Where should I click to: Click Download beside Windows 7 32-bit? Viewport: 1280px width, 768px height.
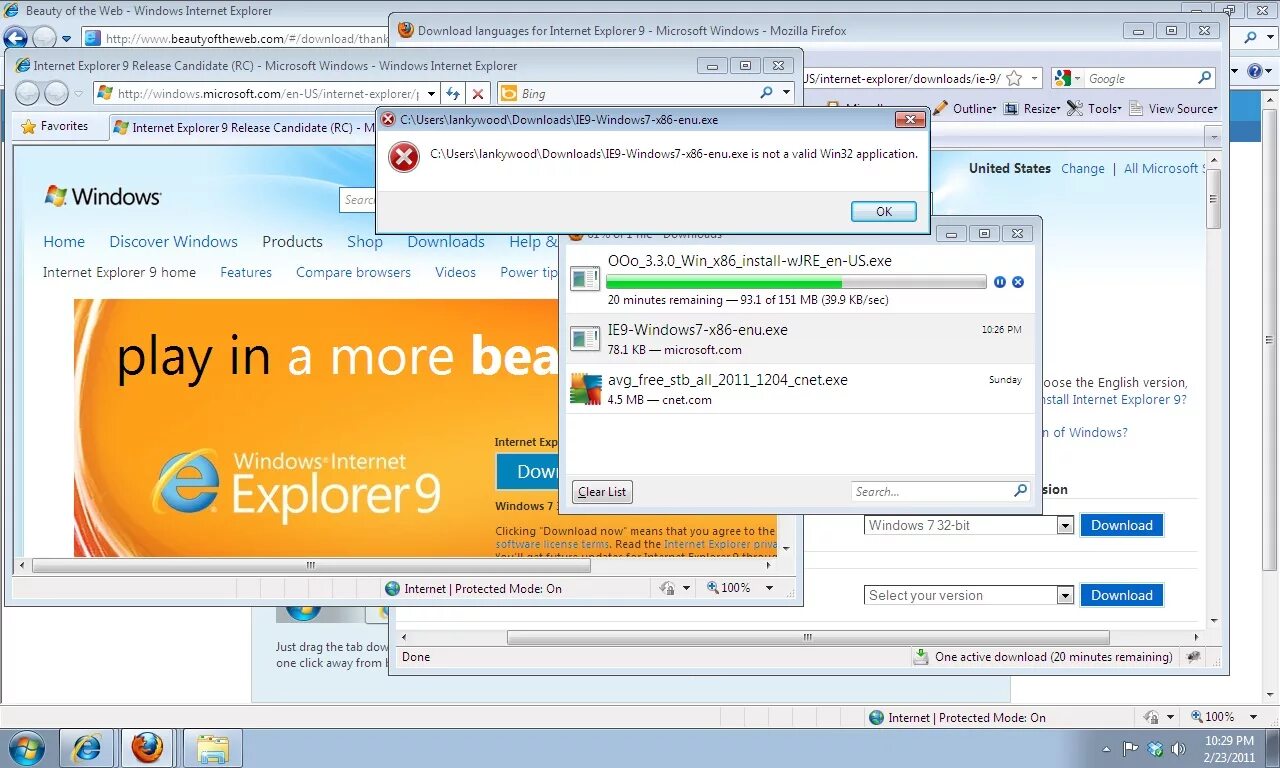(1121, 525)
